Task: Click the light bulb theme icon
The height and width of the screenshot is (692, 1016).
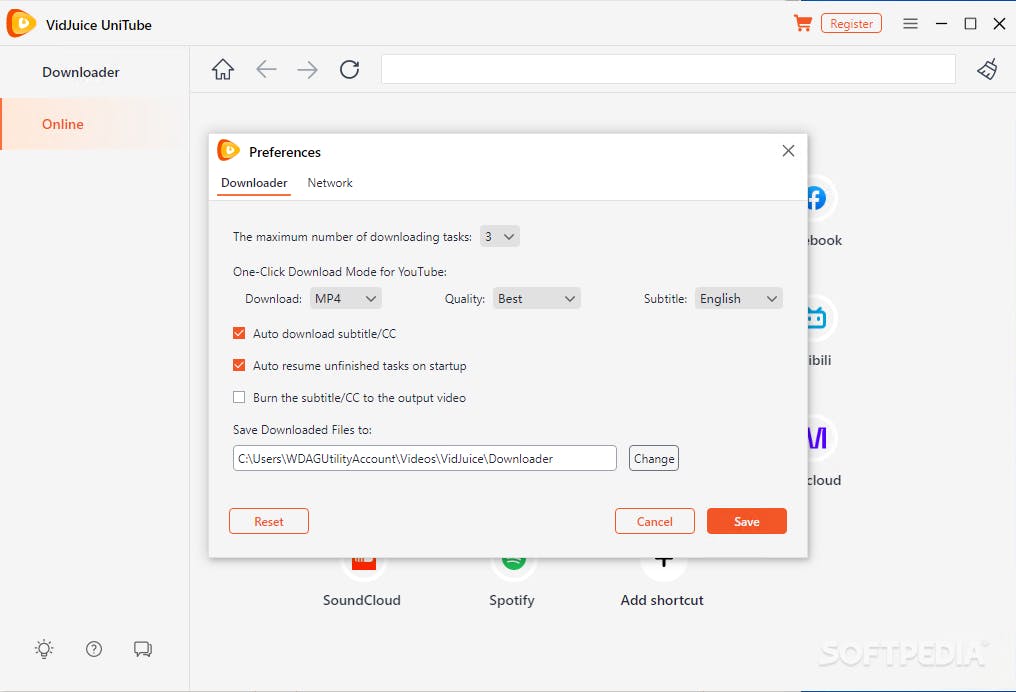Action: [x=44, y=649]
